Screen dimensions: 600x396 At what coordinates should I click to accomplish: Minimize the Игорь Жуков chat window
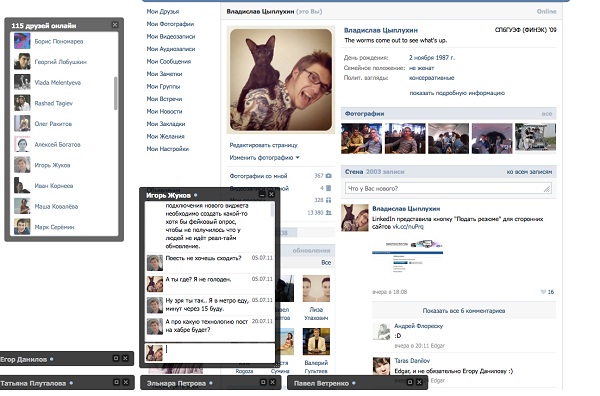point(262,195)
